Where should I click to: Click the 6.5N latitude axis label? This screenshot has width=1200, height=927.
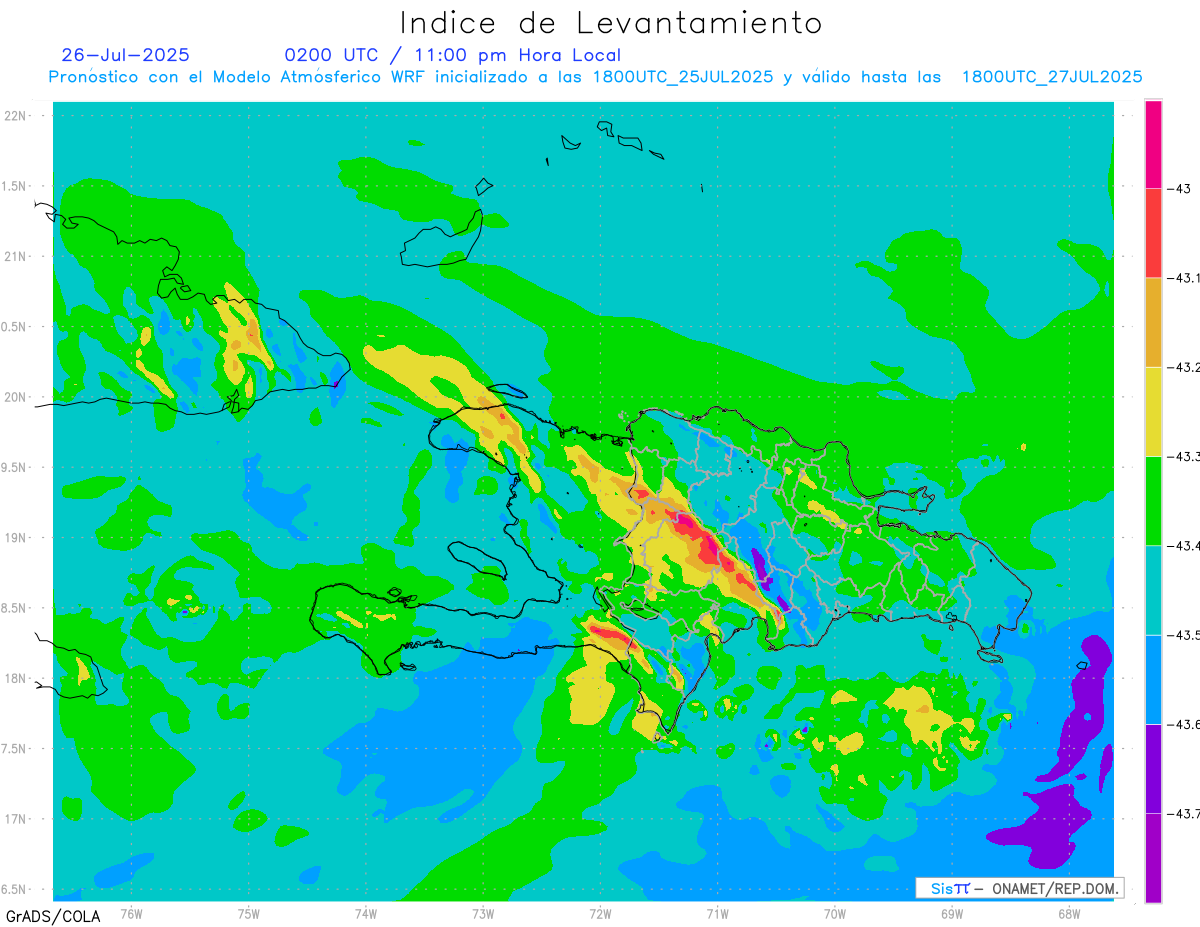point(15,889)
